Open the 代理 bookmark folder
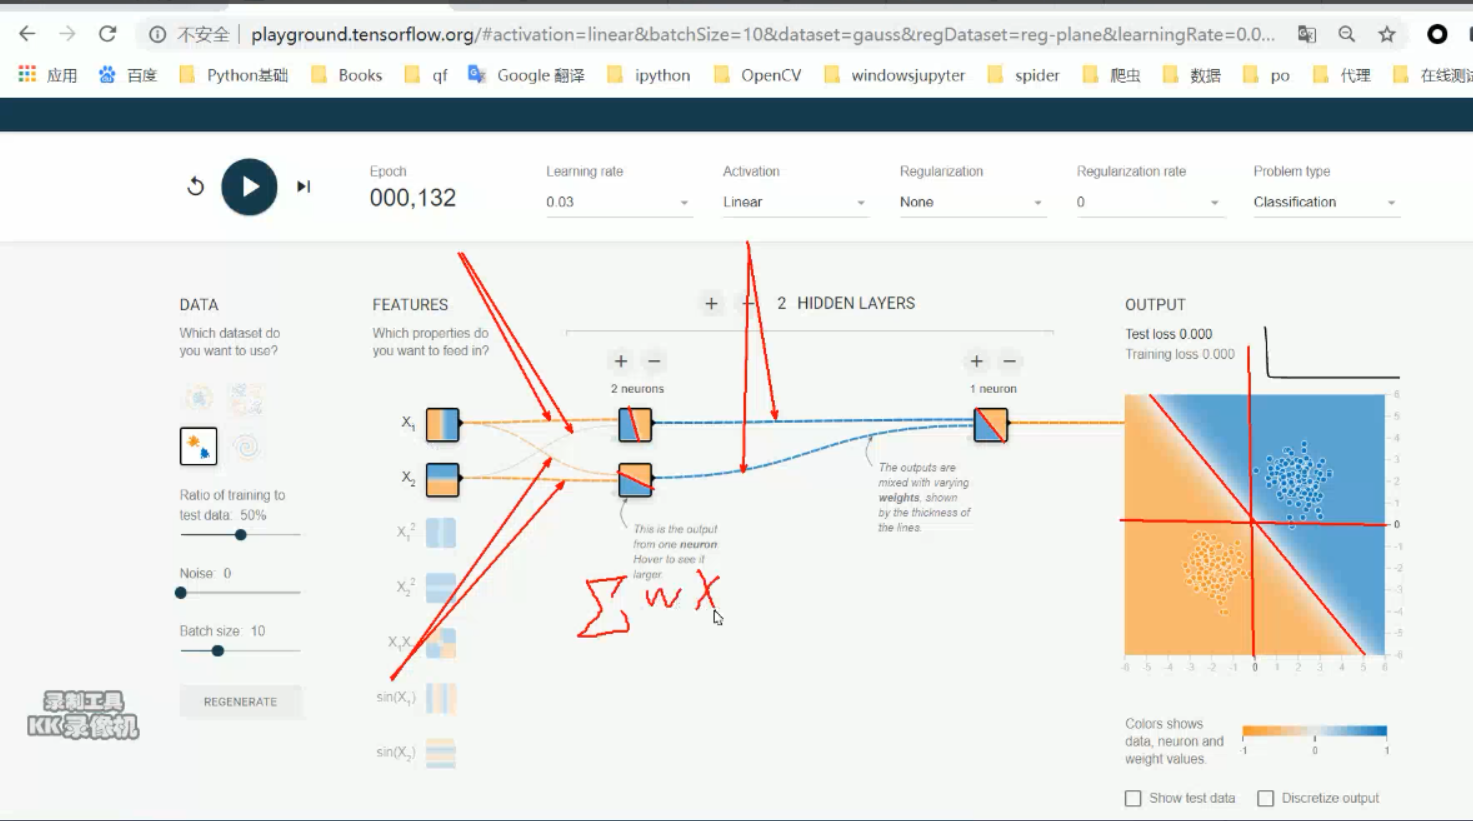 (x=1342, y=75)
